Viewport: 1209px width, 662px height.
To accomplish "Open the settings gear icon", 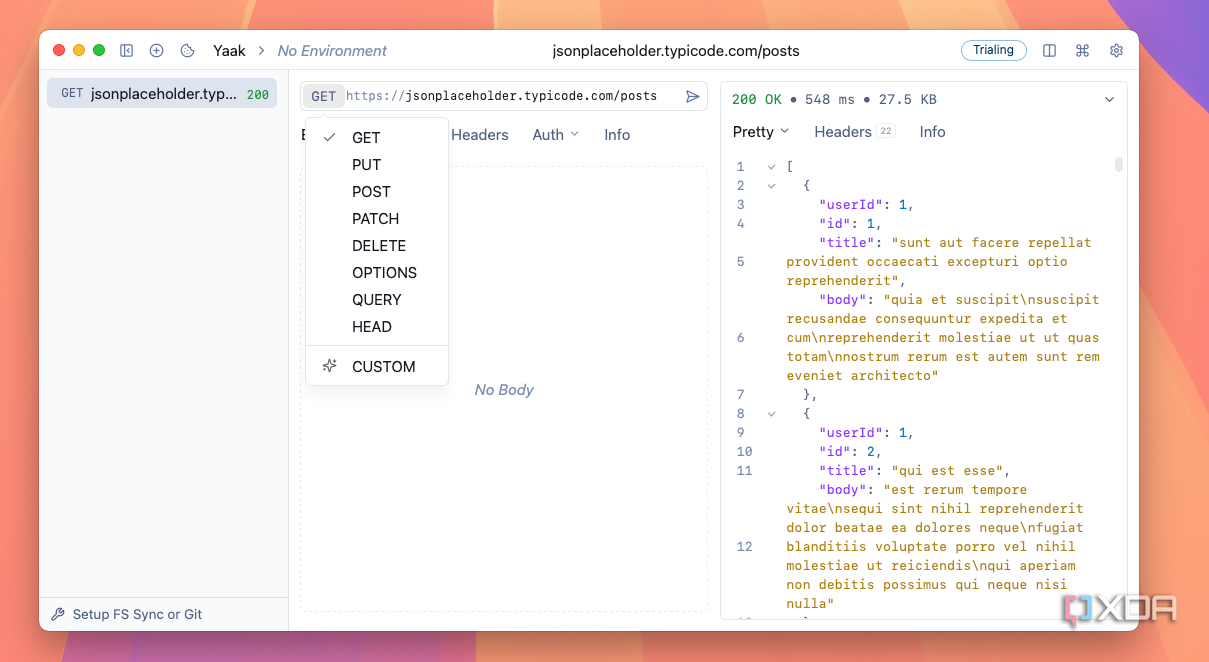I will 1116,50.
